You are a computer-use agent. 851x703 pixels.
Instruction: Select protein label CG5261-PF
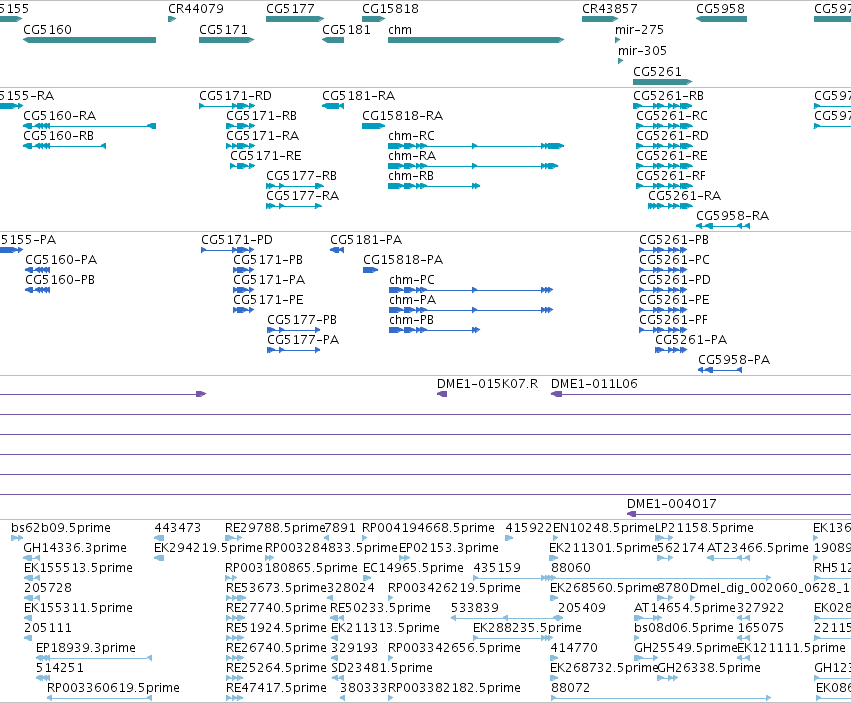coord(673,320)
